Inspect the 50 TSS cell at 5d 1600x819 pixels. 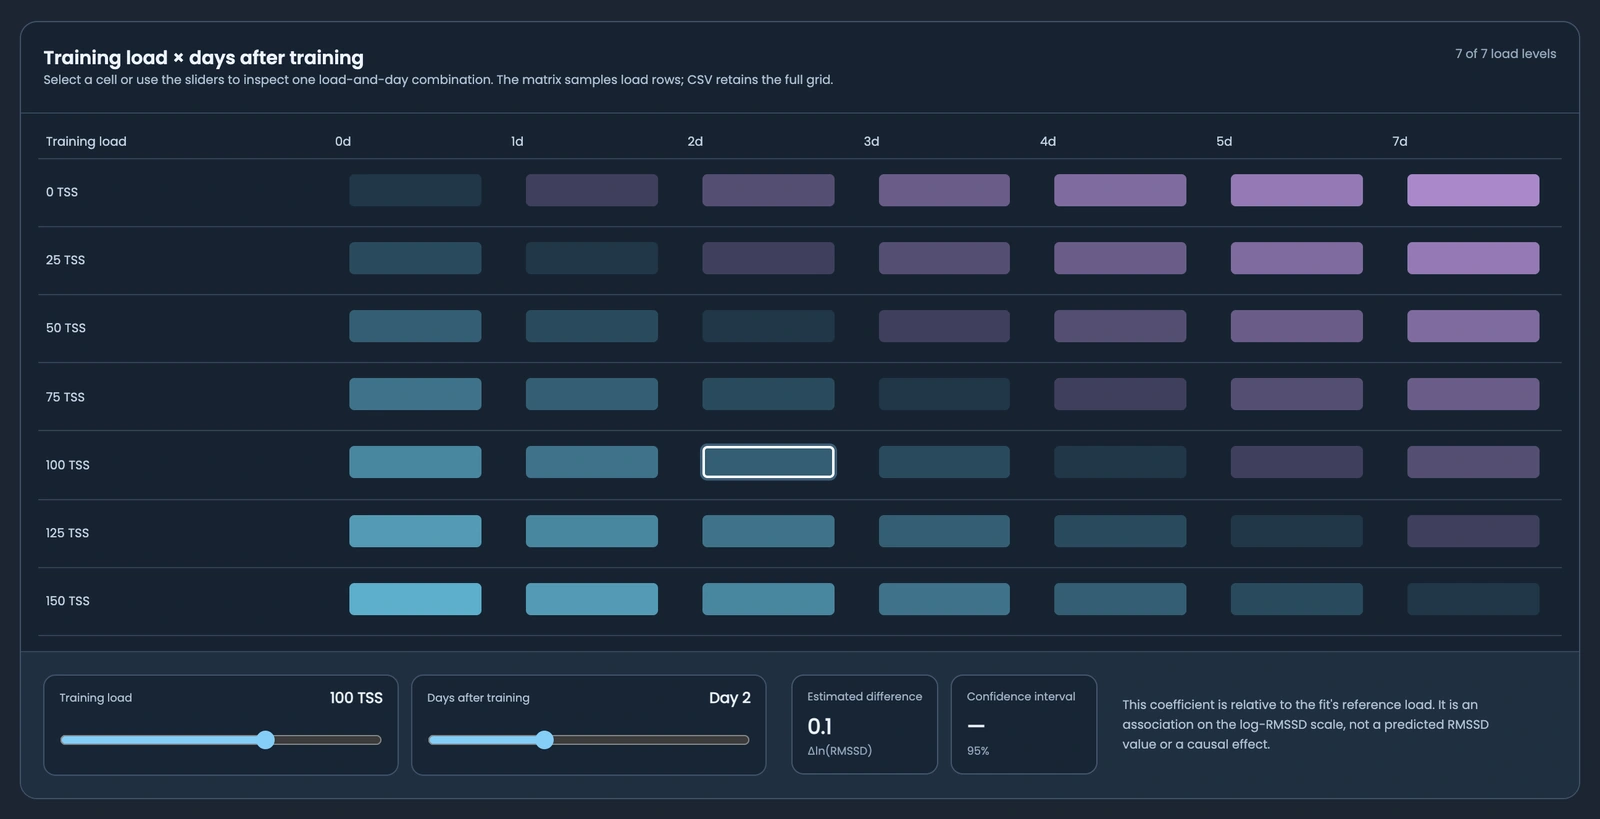(1296, 326)
